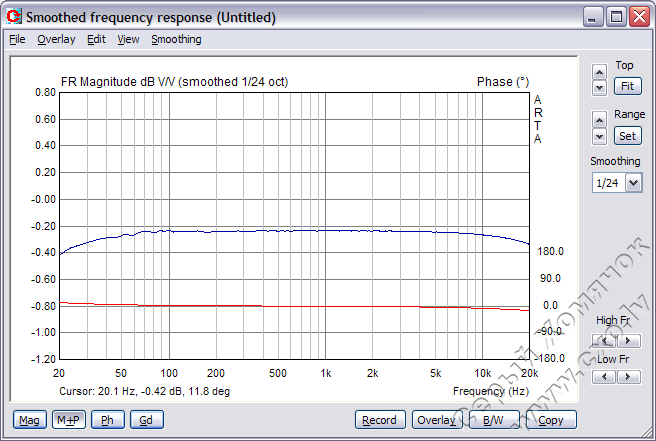The image size is (656, 441).
Task: Click the High Fr left arrow
Action: coord(604,341)
